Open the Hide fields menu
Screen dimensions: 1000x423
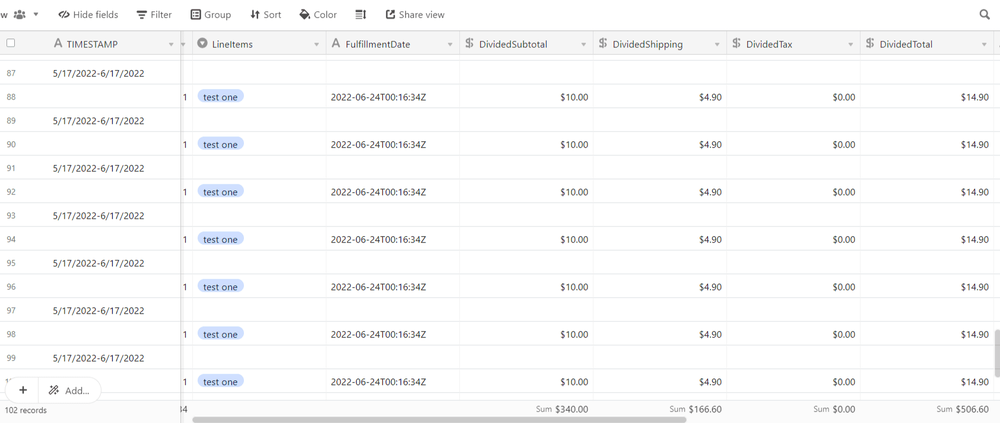tap(88, 15)
